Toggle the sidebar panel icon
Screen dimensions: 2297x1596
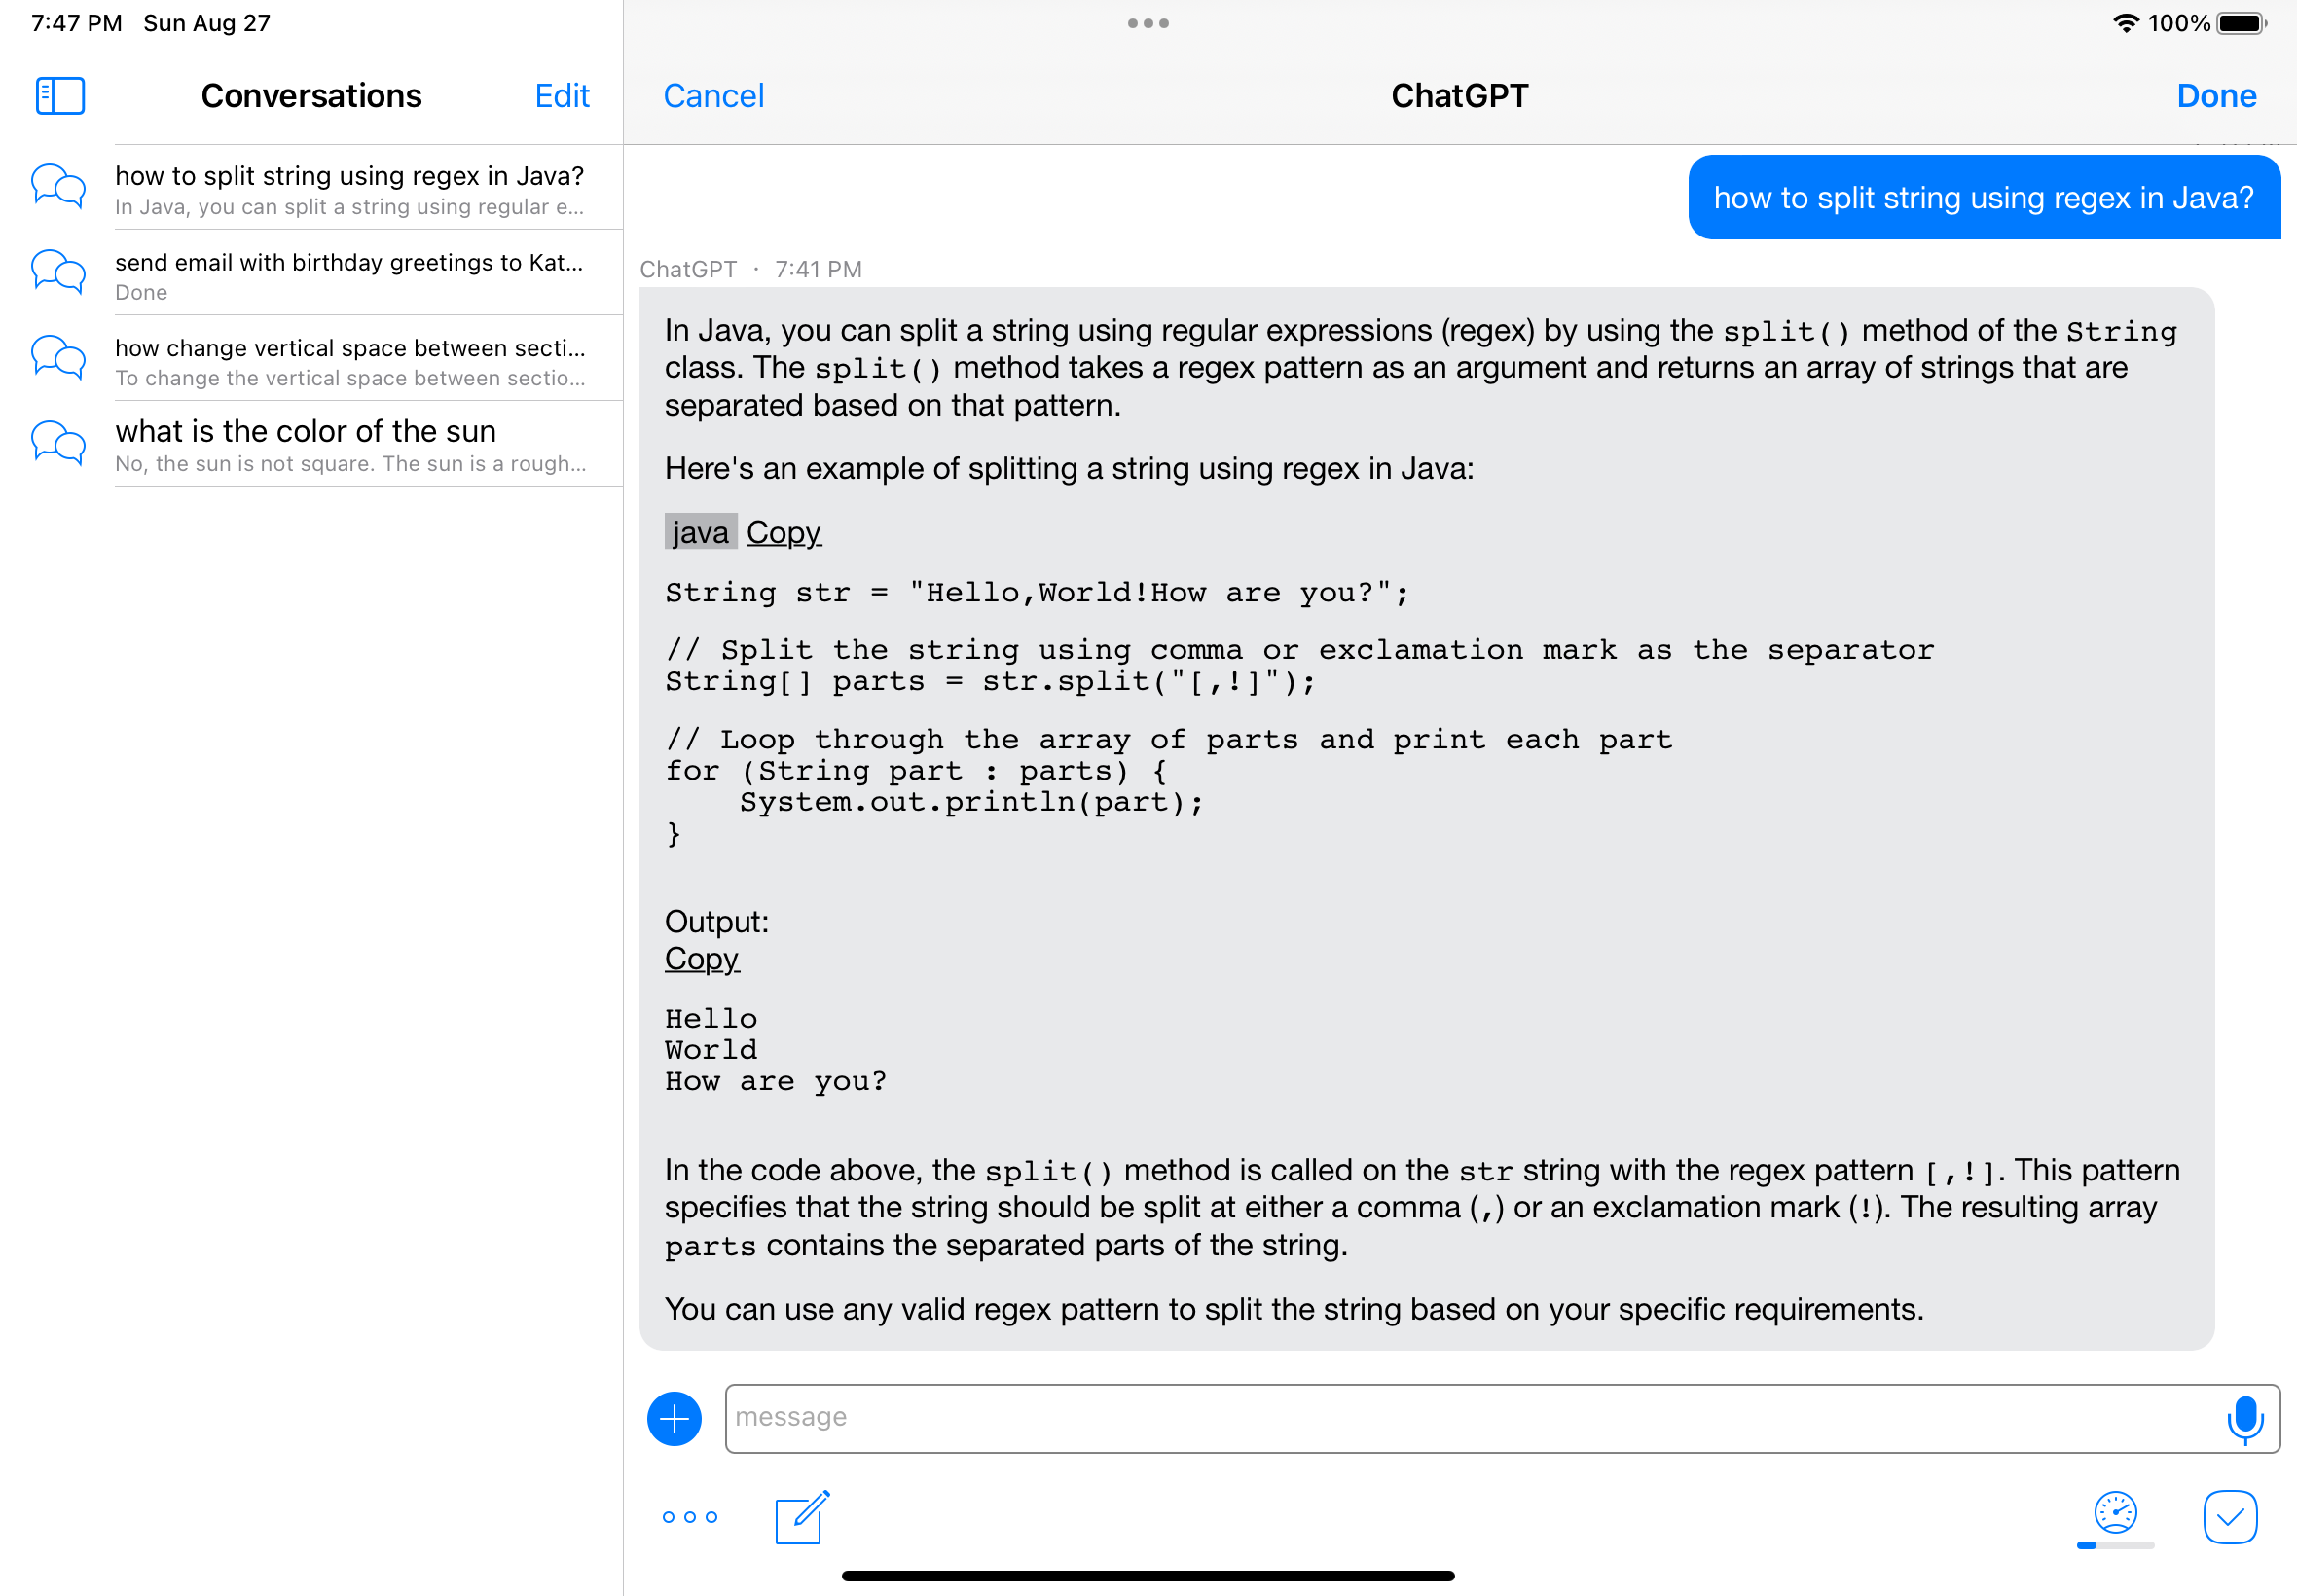60,96
